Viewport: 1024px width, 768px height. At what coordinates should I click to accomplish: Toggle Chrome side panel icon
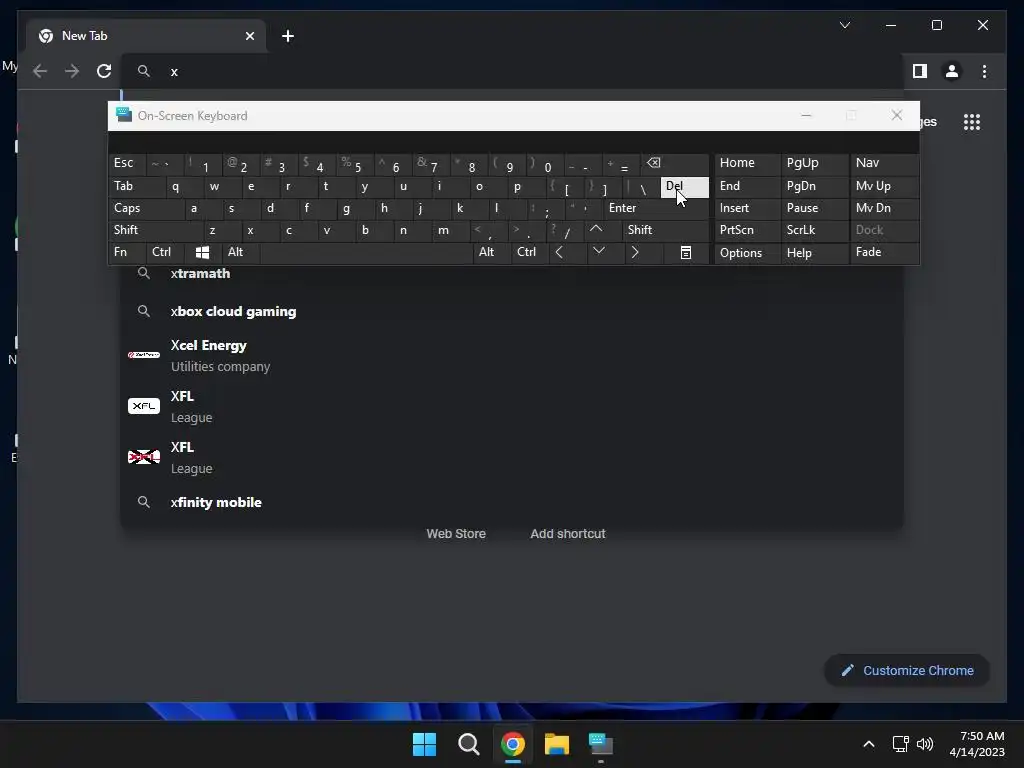(x=920, y=71)
